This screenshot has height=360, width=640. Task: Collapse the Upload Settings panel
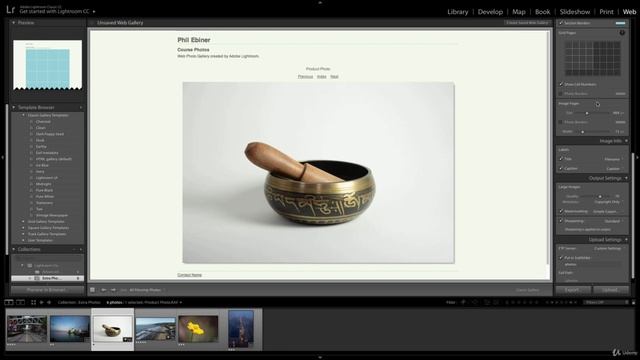click(626, 240)
